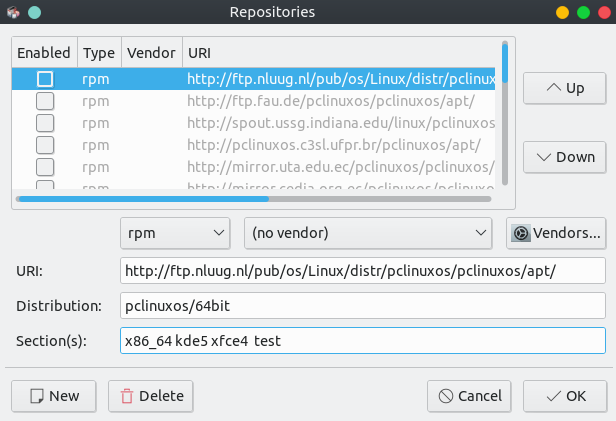Click the Enabled column header
Image resolution: width=616 pixels, height=421 pixels.
click(x=44, y=52)
